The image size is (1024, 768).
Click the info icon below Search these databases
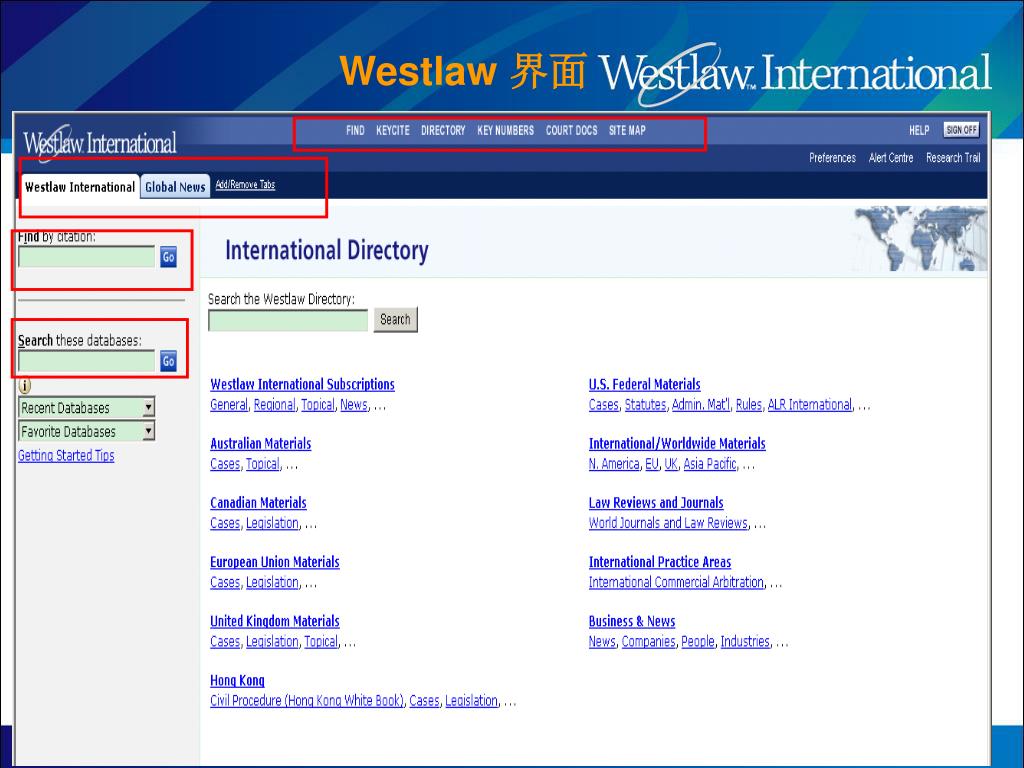point(25,386)
